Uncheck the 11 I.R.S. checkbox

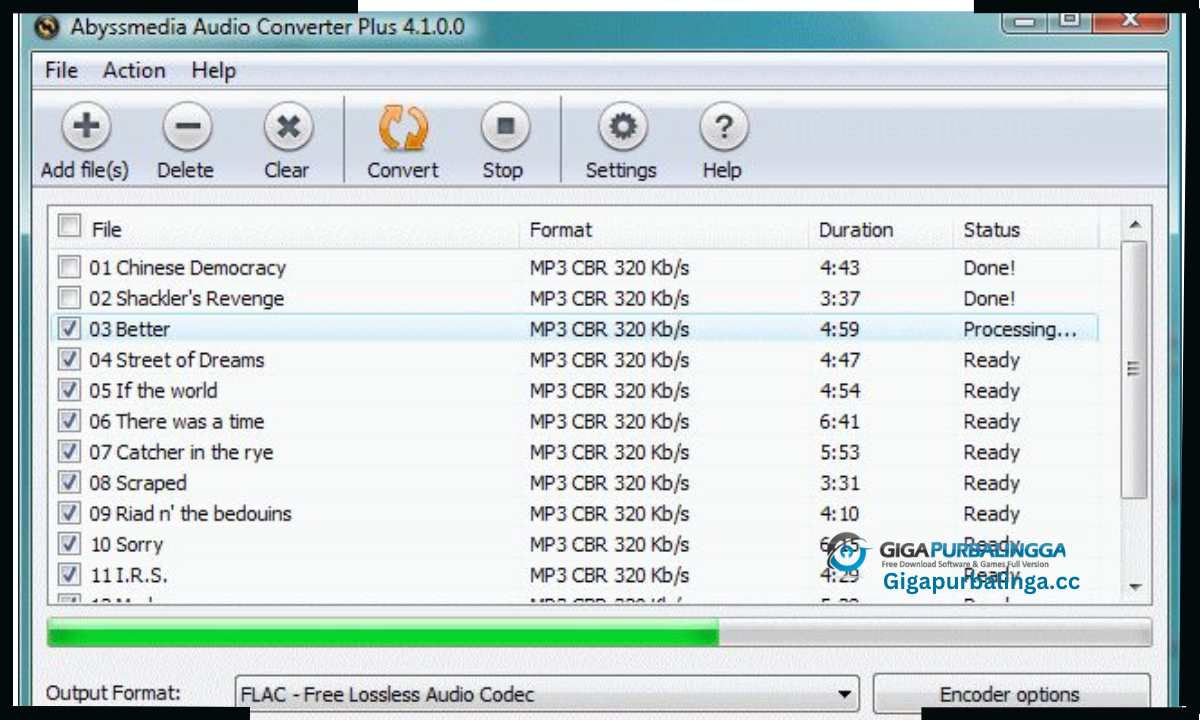69,574
